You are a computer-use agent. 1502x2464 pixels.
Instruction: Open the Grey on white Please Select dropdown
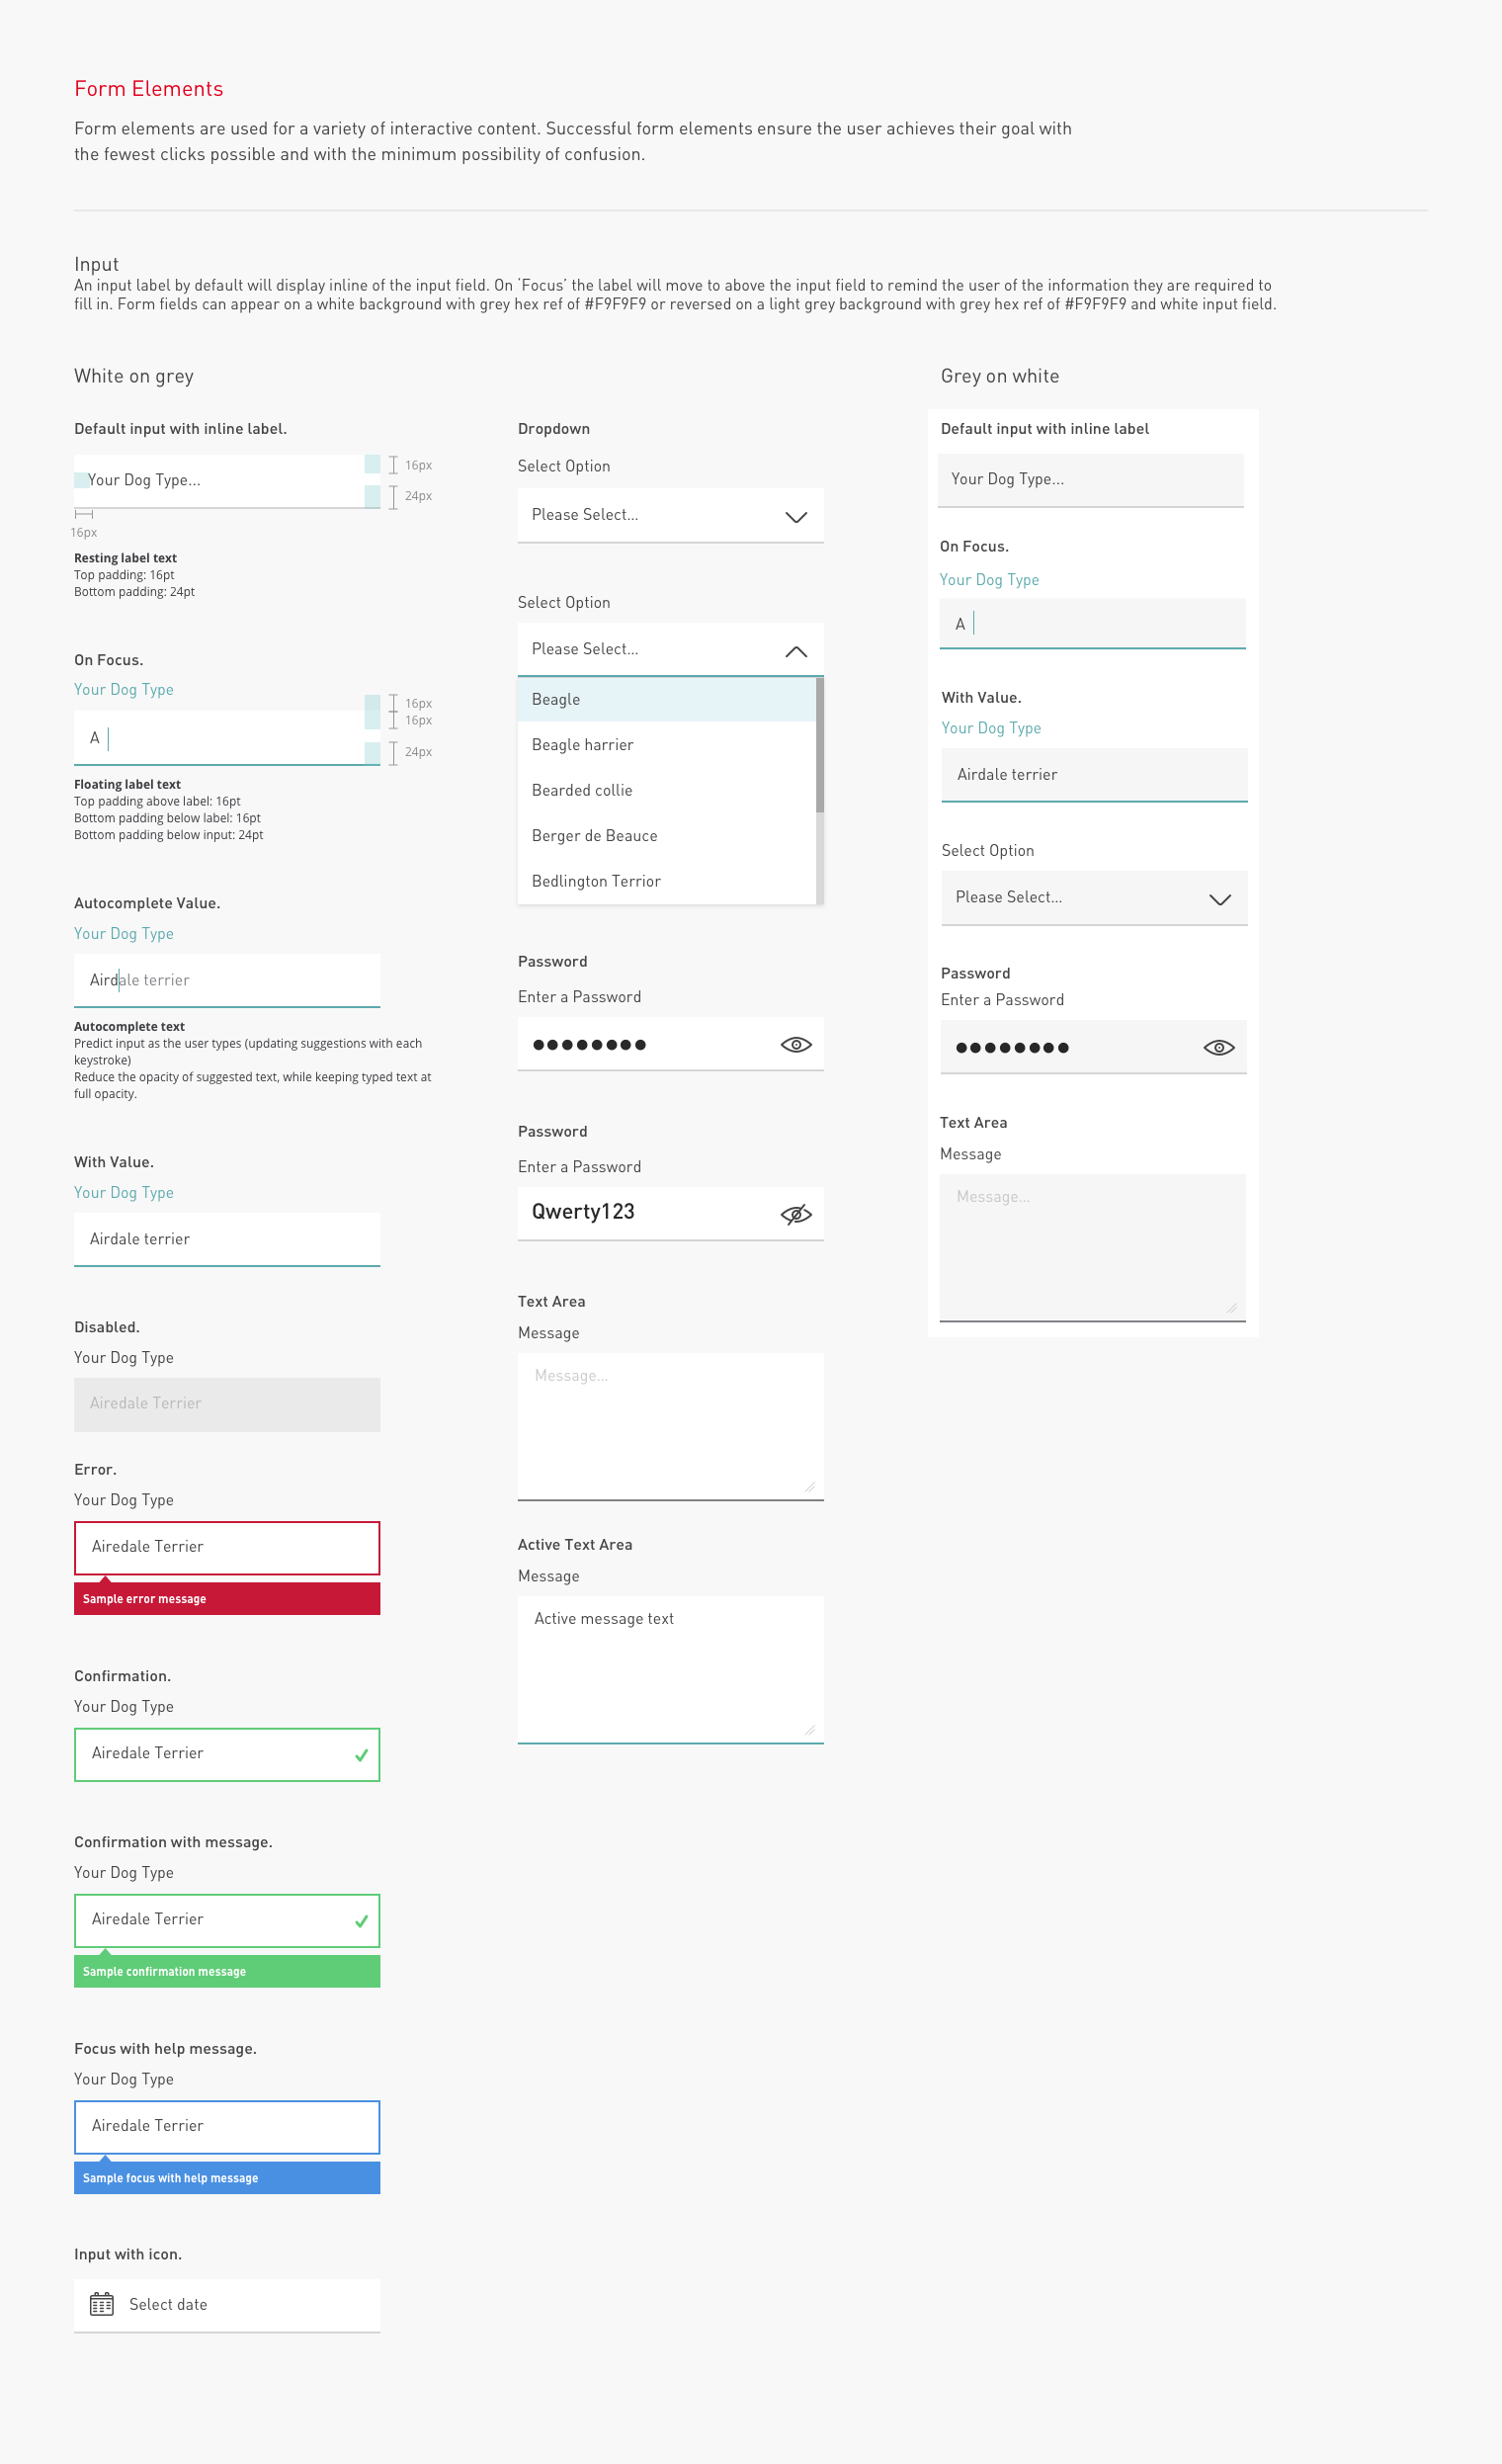1219,899
